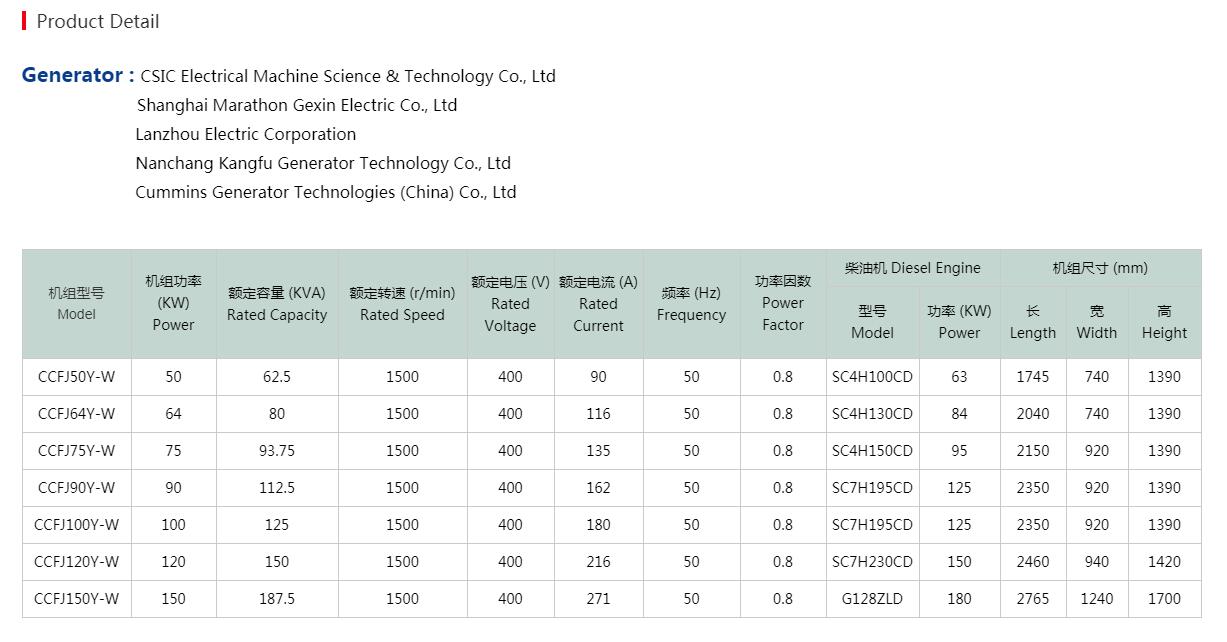Select model cell CCFJ50Y-W

coord(77,377)
